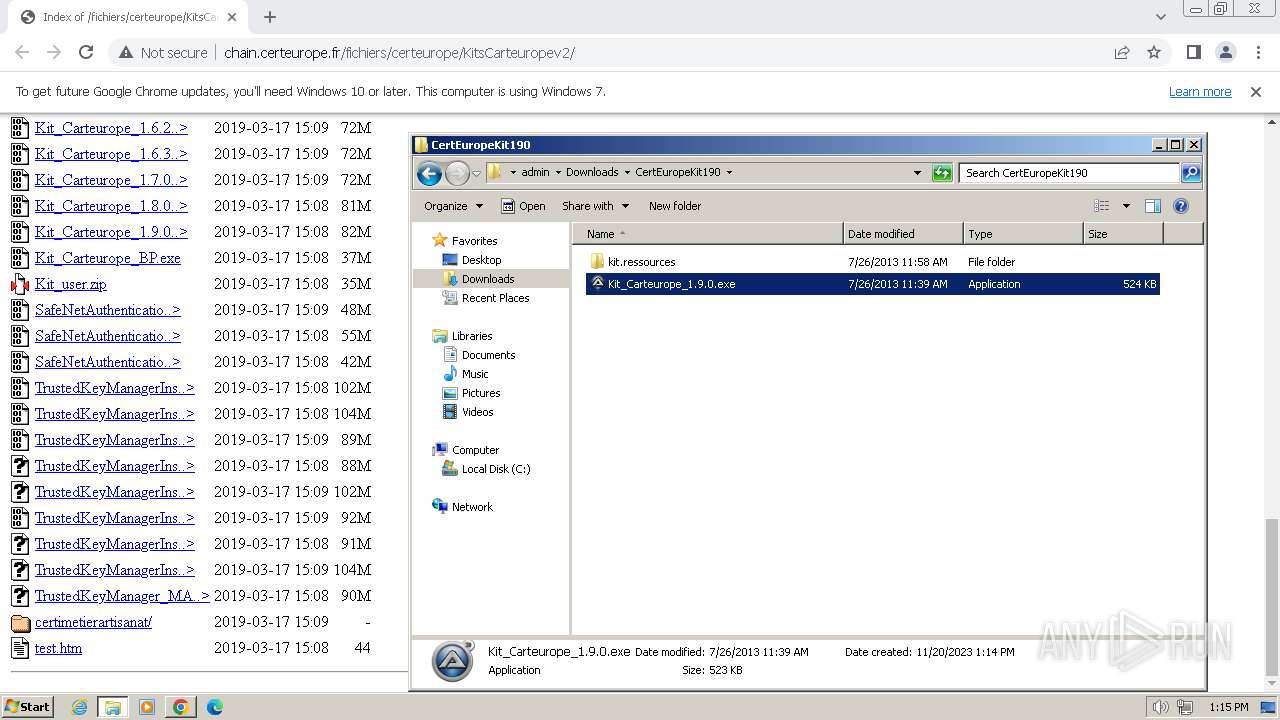Click the volume speaker tray icon
The image size is (1280, 720).
click(x=1160, y=707)
